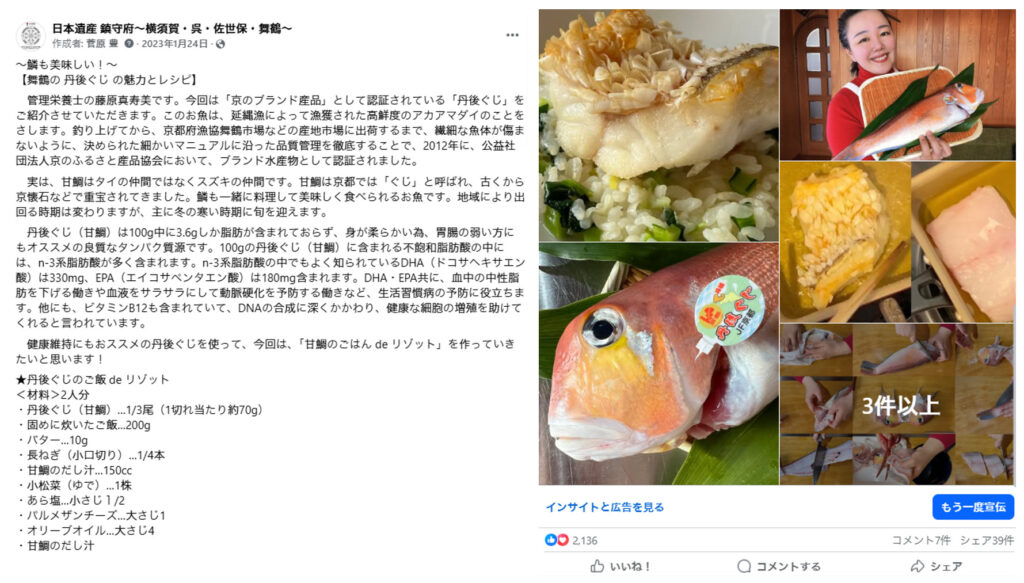Image resolution: width=1024 pixels, height=583 pixels.
Task: Open the cooked fish risotto photo
Action: pos(658,125)
